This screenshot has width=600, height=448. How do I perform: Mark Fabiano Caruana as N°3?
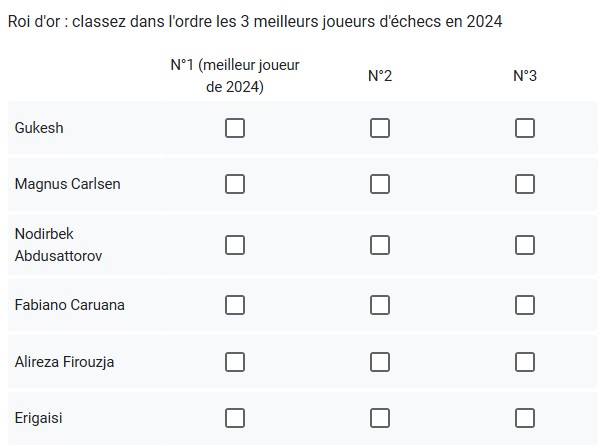pyautogui.click(x=525, y=305)
